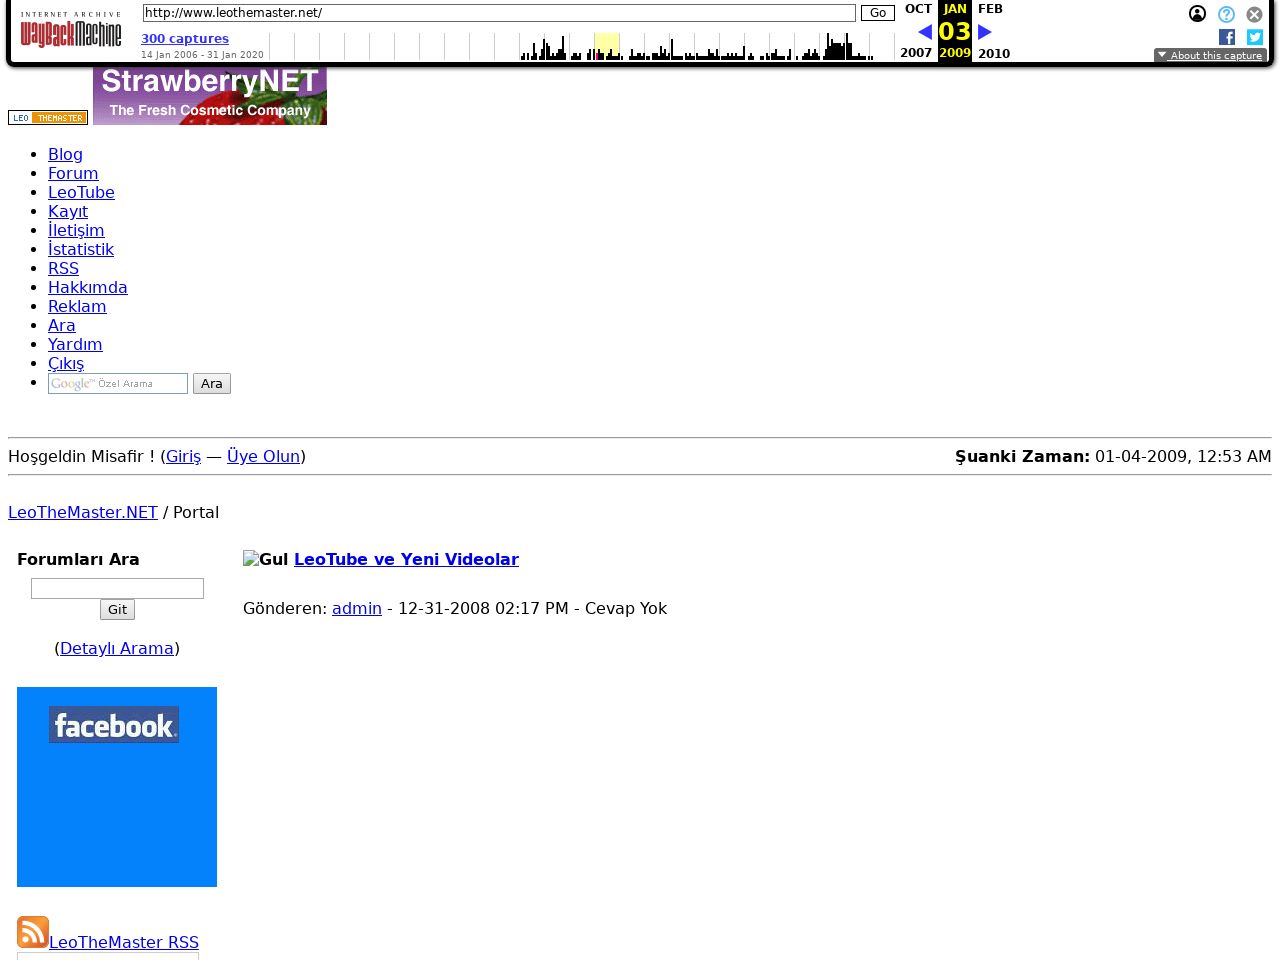Expand the About this capture dropdown

coord(1210,56)
